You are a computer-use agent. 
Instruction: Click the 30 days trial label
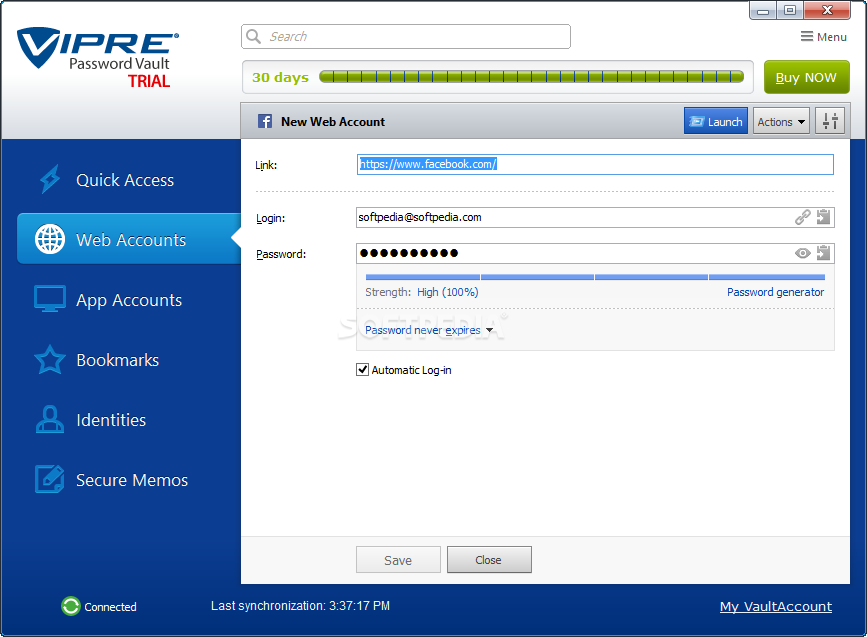pos(280,77)
